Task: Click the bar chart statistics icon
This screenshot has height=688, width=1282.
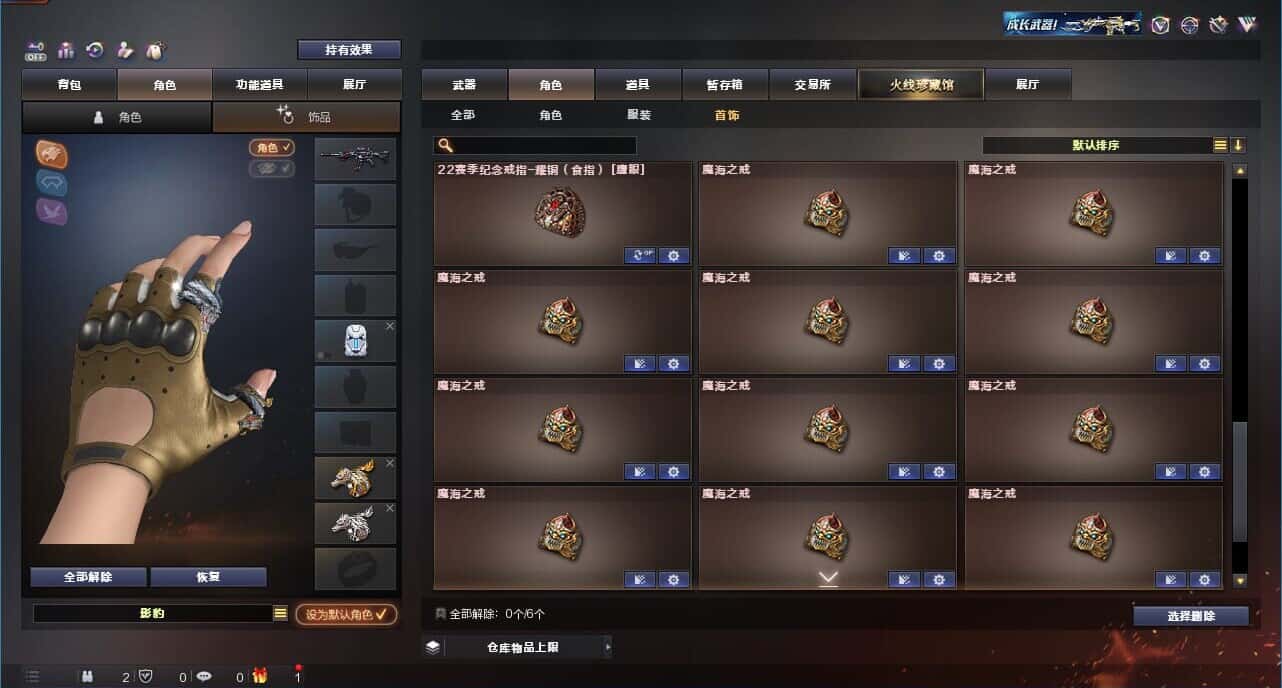Action: point(66,49)
